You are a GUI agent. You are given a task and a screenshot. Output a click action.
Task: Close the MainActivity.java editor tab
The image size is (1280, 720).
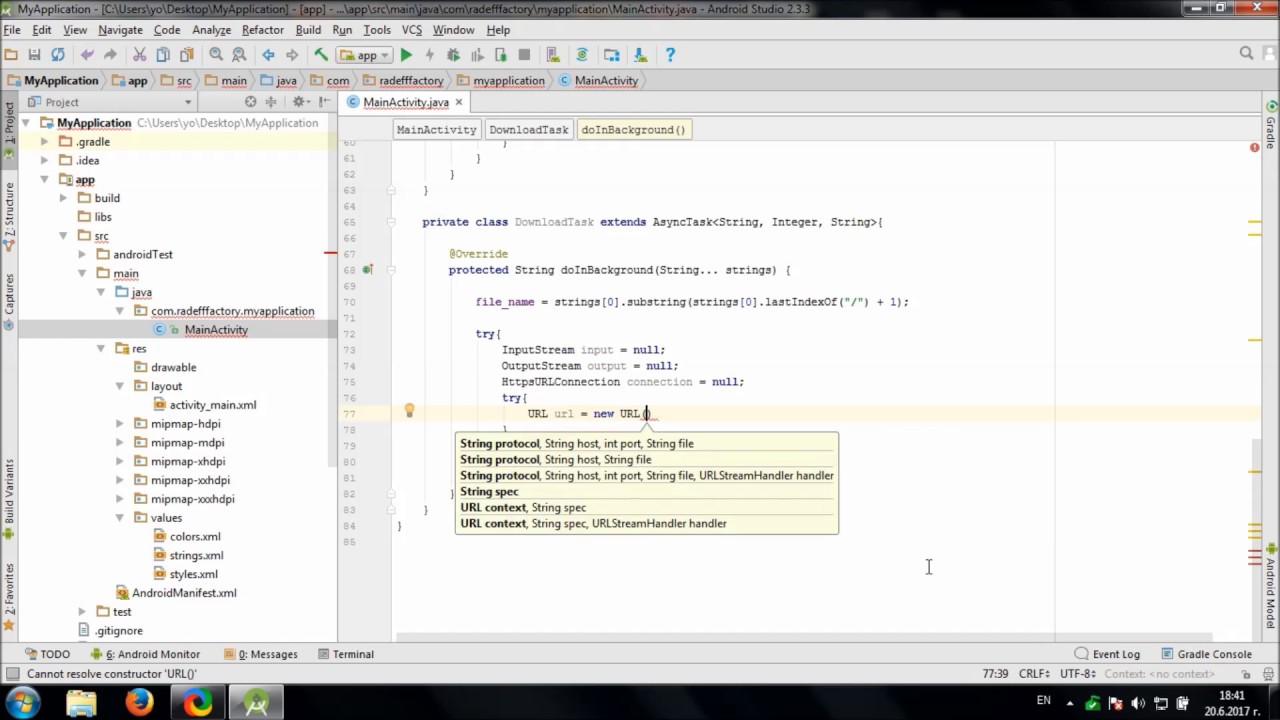[x=459, y=102]
